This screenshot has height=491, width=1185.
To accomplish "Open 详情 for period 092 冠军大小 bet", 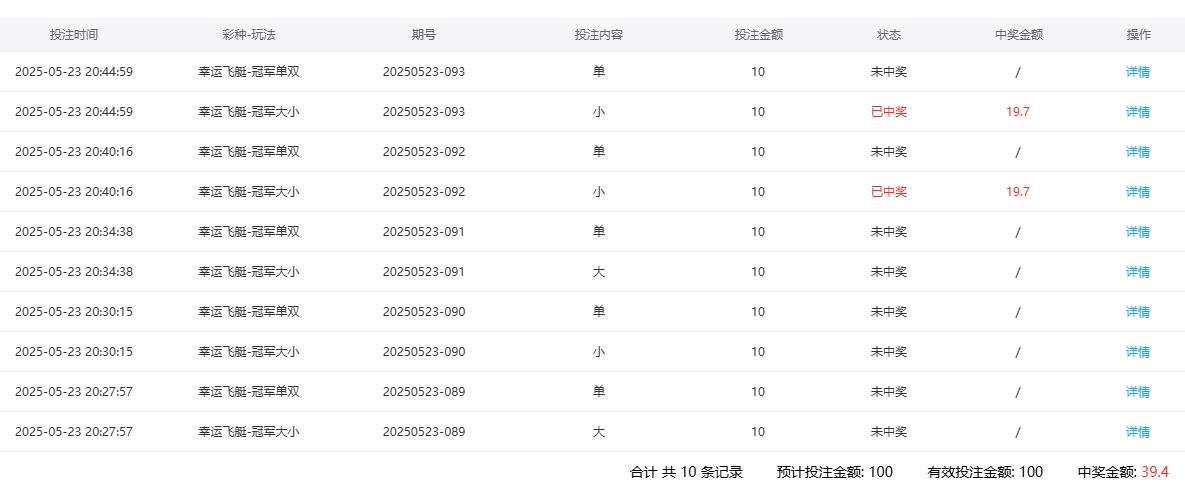I will [1137, 192].
